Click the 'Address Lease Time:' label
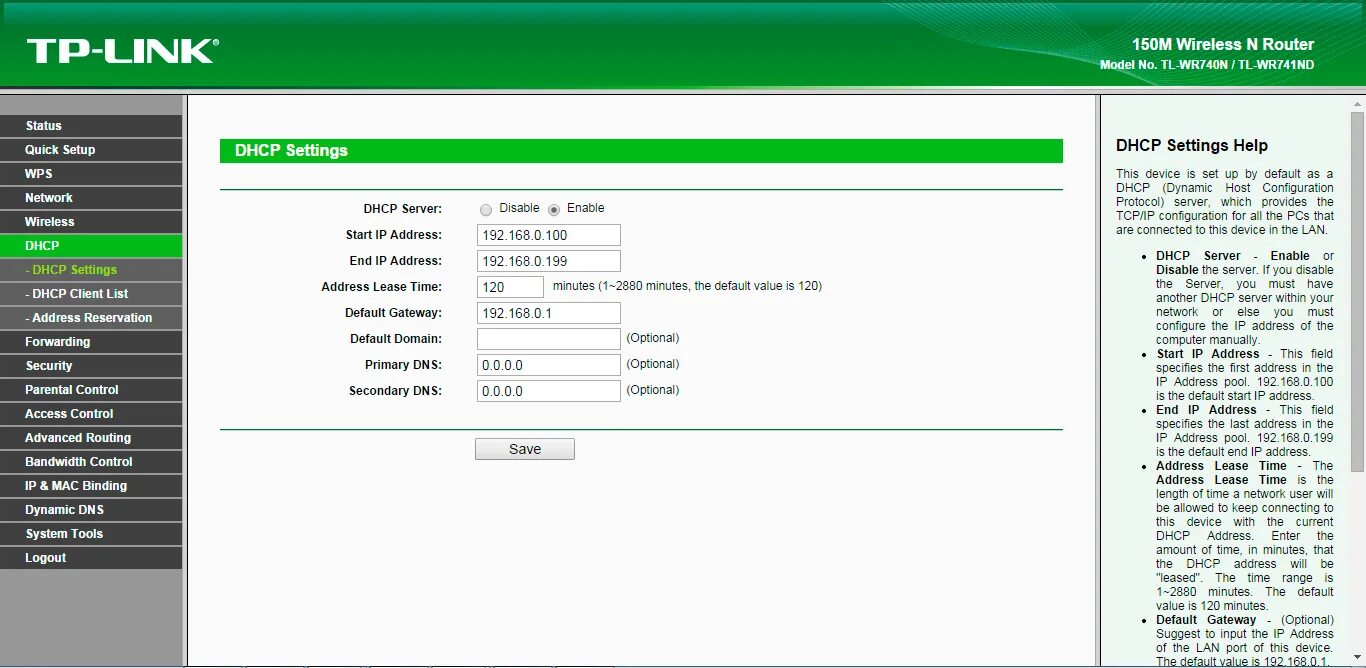Image resolution: width=1366 pixels, height=668 pixels. [x=381, y=287]
